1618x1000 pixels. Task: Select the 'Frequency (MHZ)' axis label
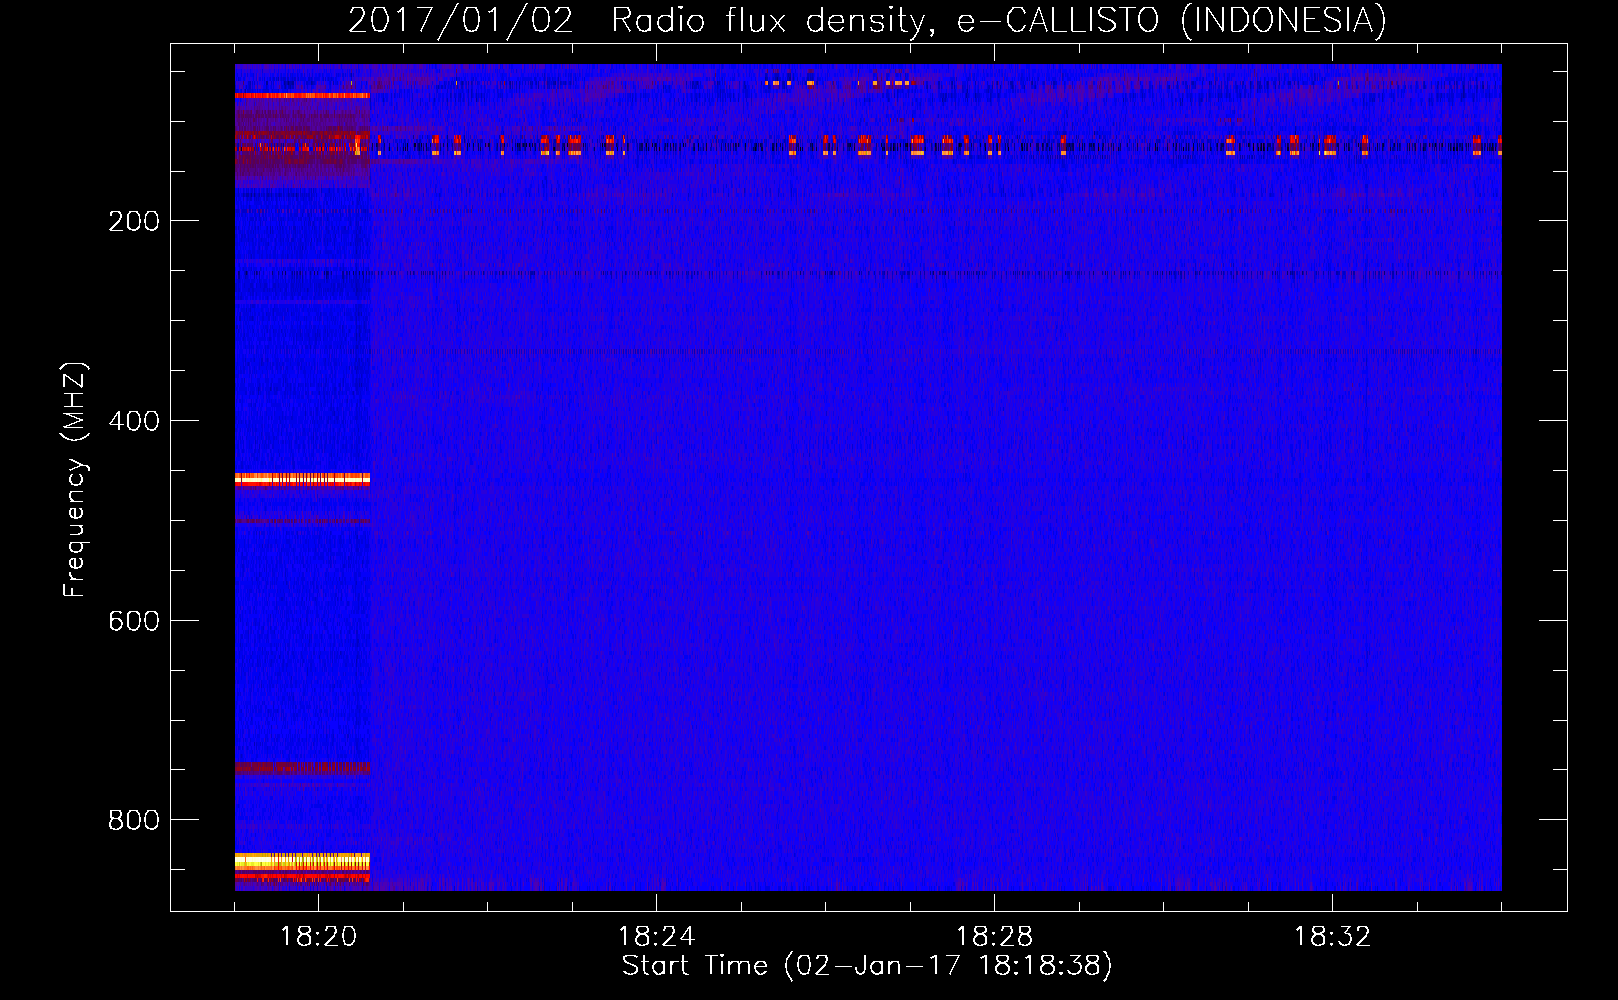tap(75, 480)
